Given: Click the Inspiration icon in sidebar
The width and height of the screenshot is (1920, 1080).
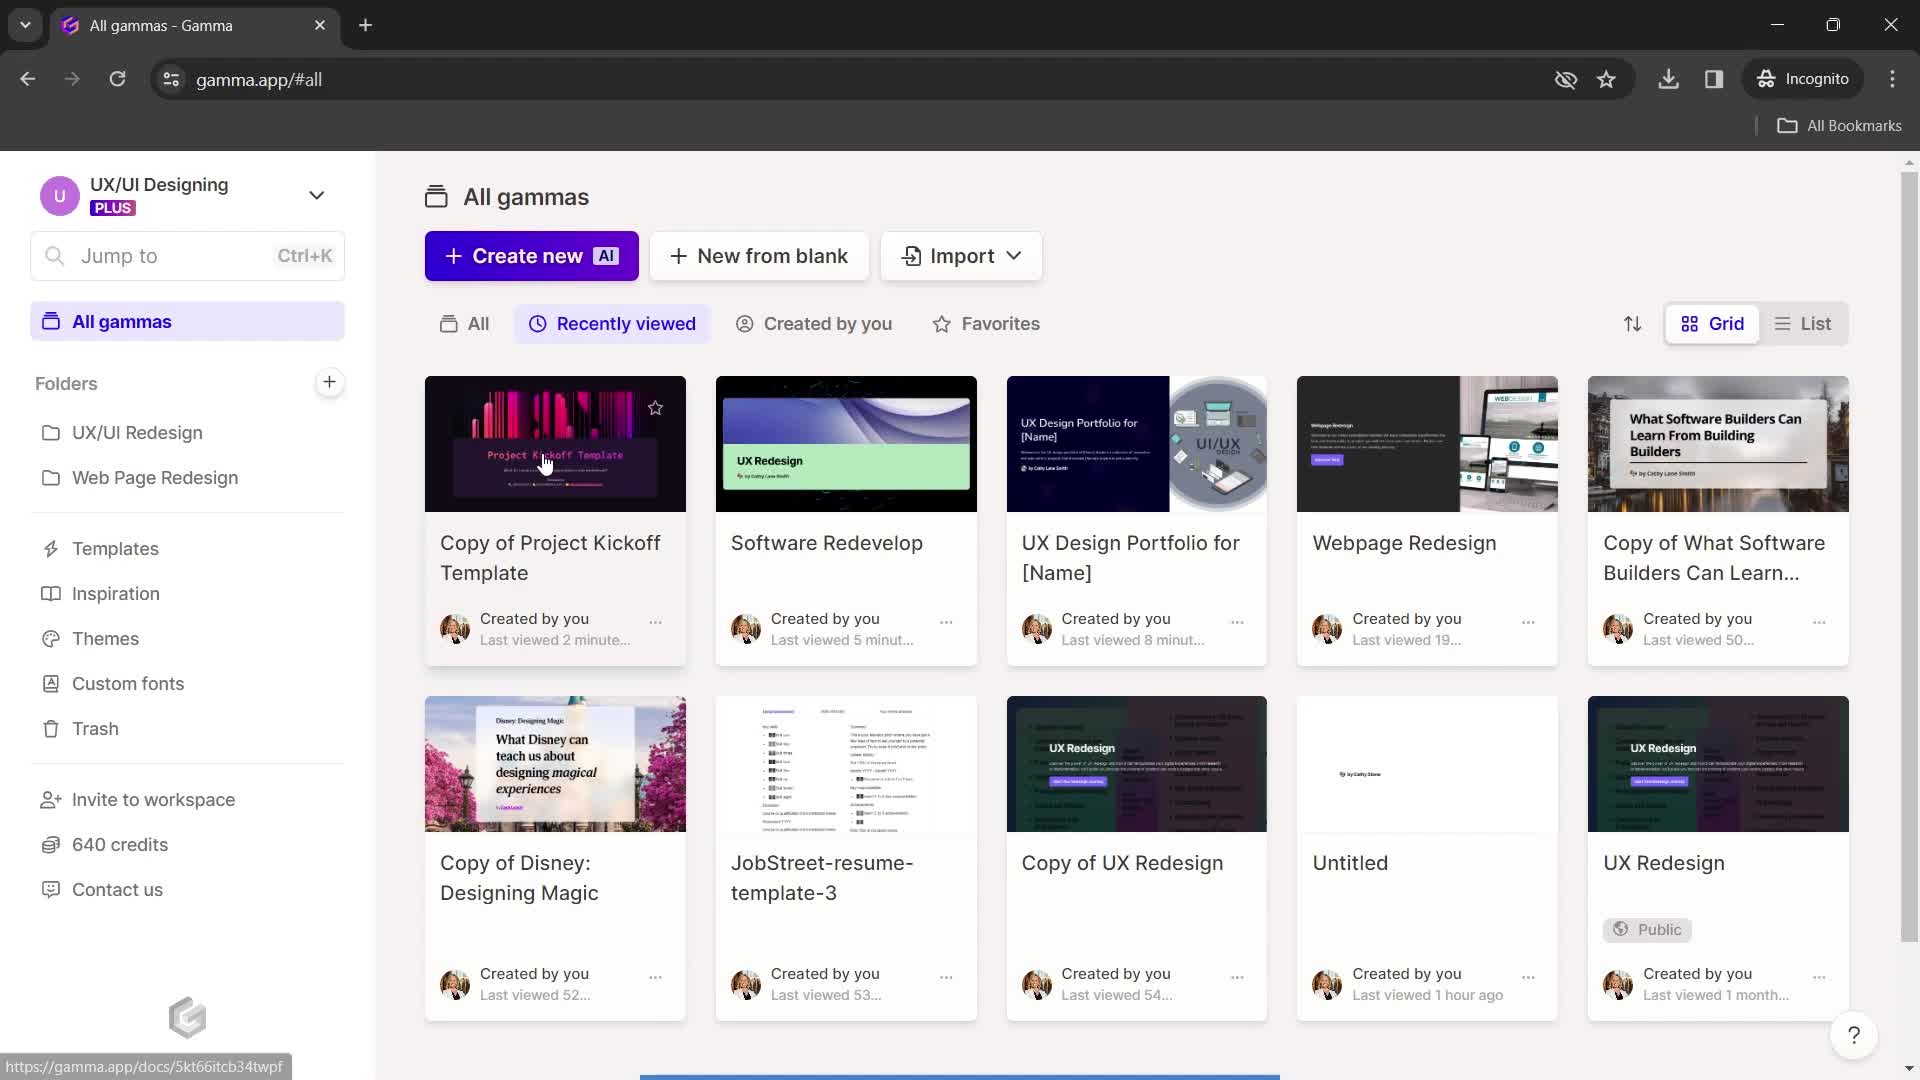Looking at the screenshot, I should click(50, 592).
